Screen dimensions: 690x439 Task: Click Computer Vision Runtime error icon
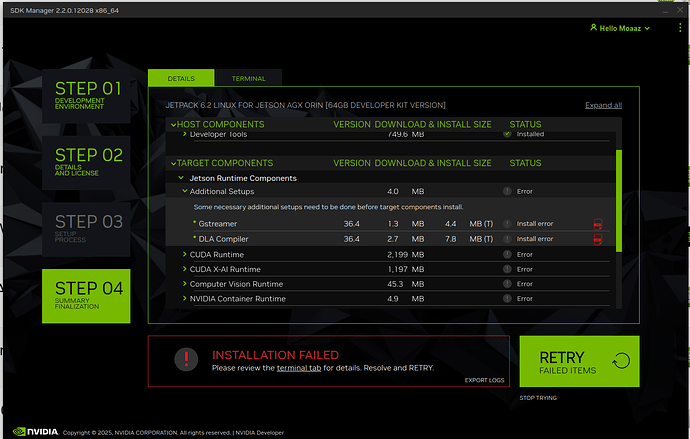[507, 284]
